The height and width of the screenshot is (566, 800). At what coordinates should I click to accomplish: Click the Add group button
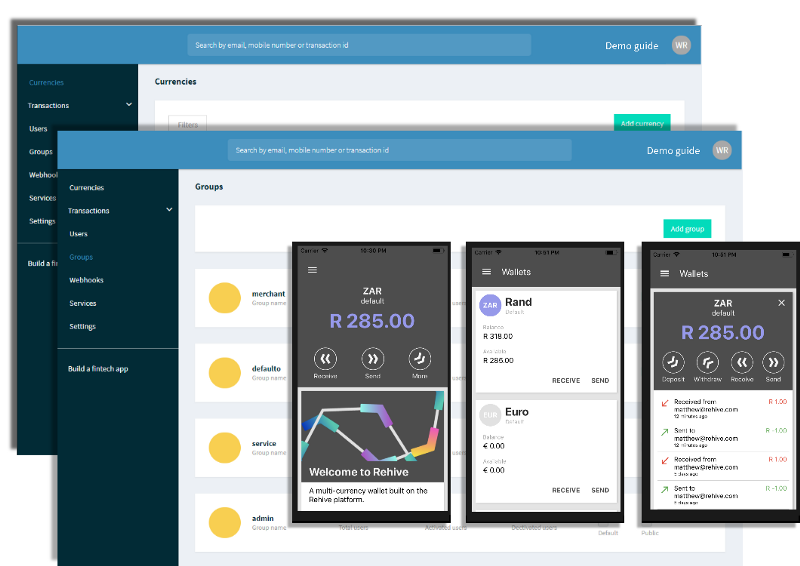[687, 229]
